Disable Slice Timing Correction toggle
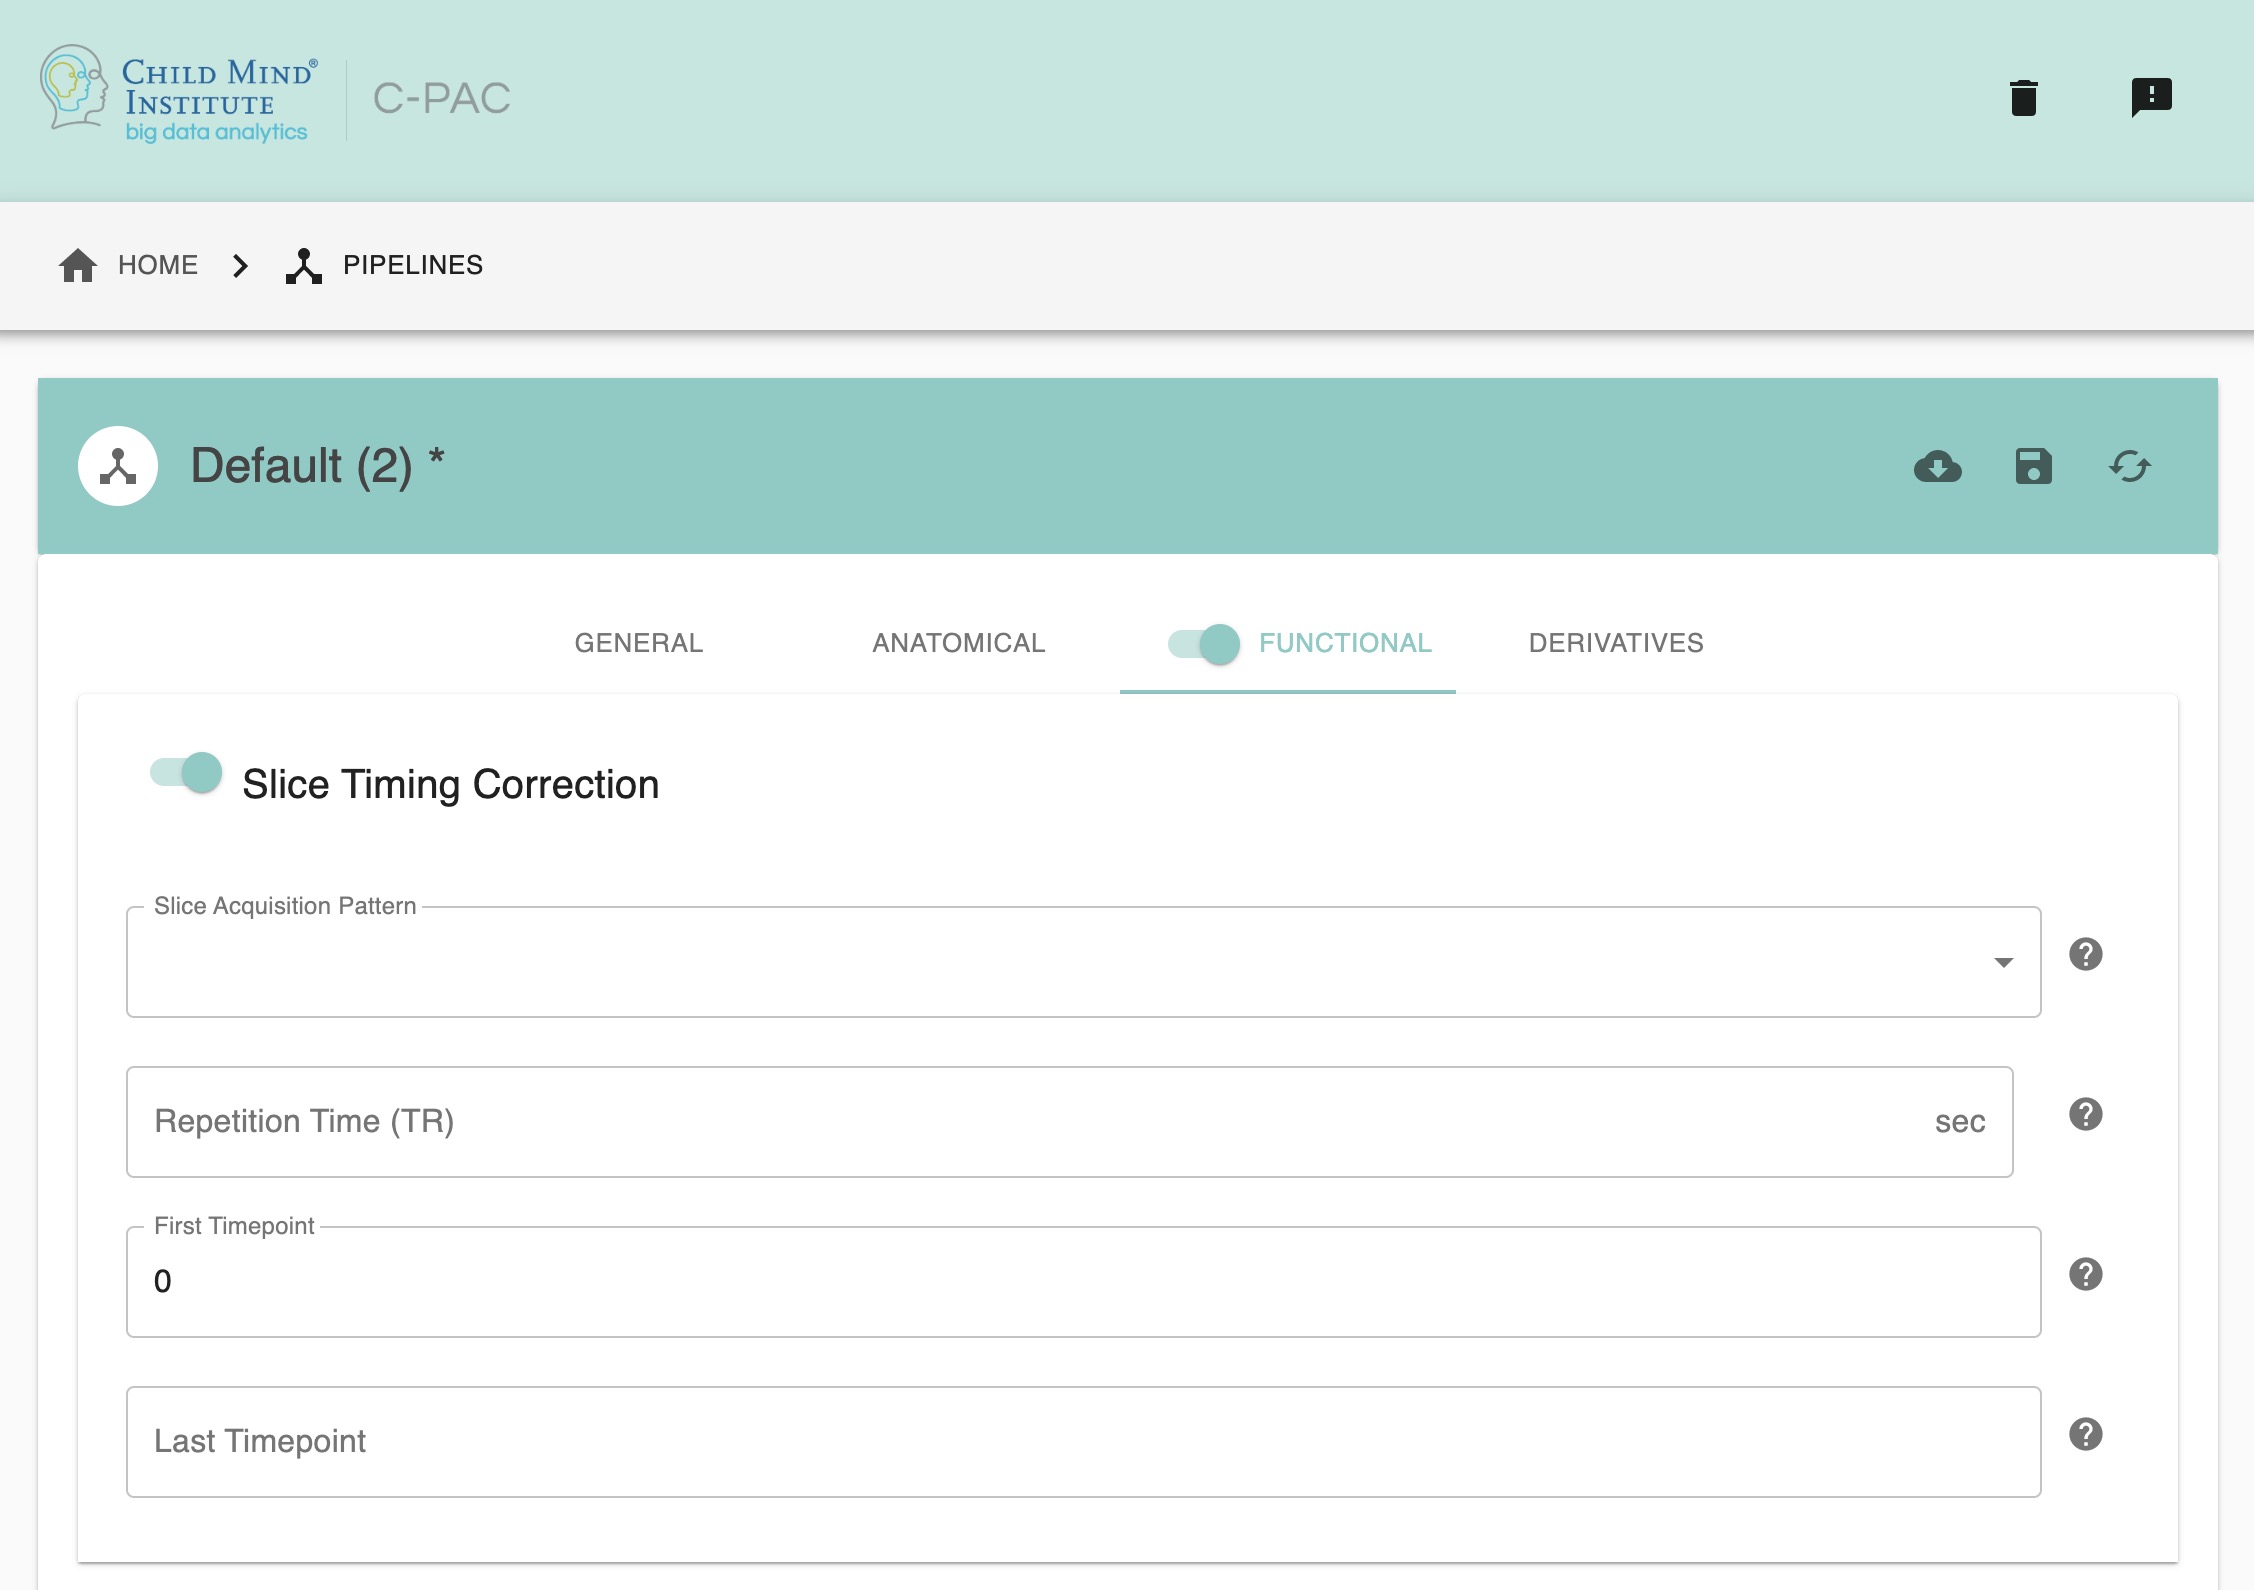Image resolution: width=2254 pixels, height=1590 pixels. 187,773
